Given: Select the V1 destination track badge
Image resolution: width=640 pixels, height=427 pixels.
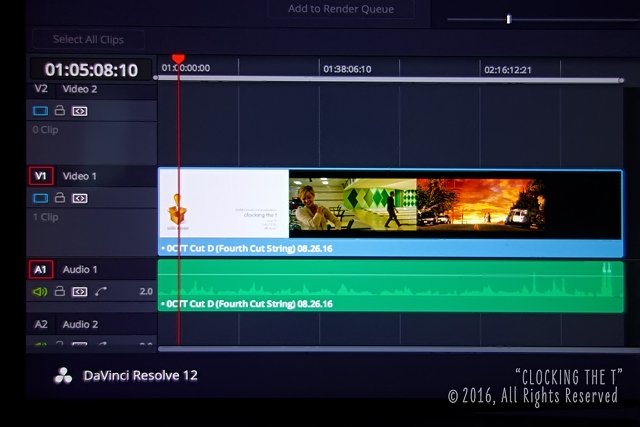Looking at the screenshot, I should point(41,176).
